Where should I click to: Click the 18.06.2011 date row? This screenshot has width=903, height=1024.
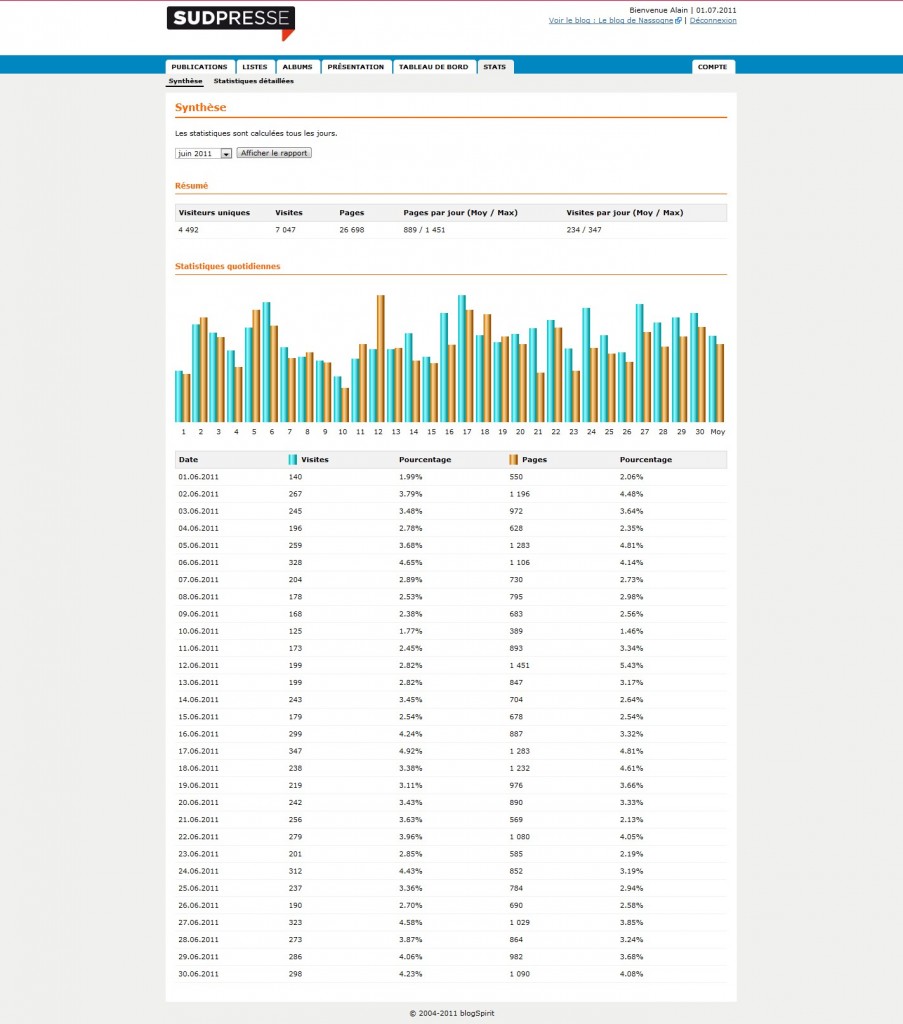pos(451,768)
